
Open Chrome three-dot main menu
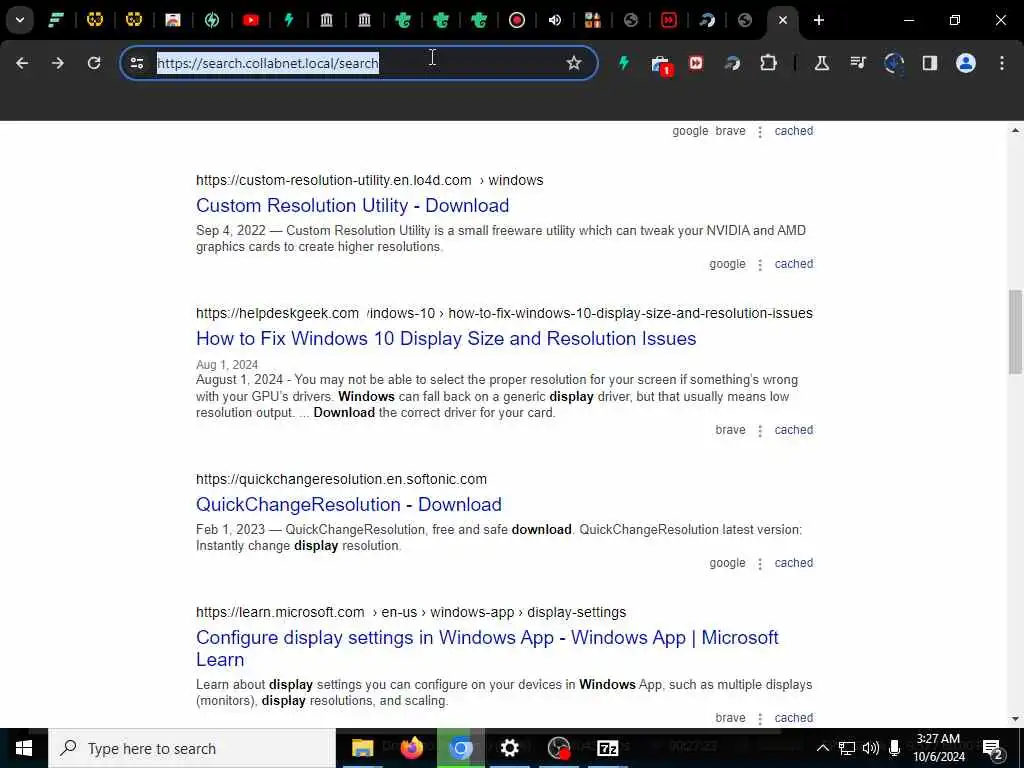click(1002, 63)
